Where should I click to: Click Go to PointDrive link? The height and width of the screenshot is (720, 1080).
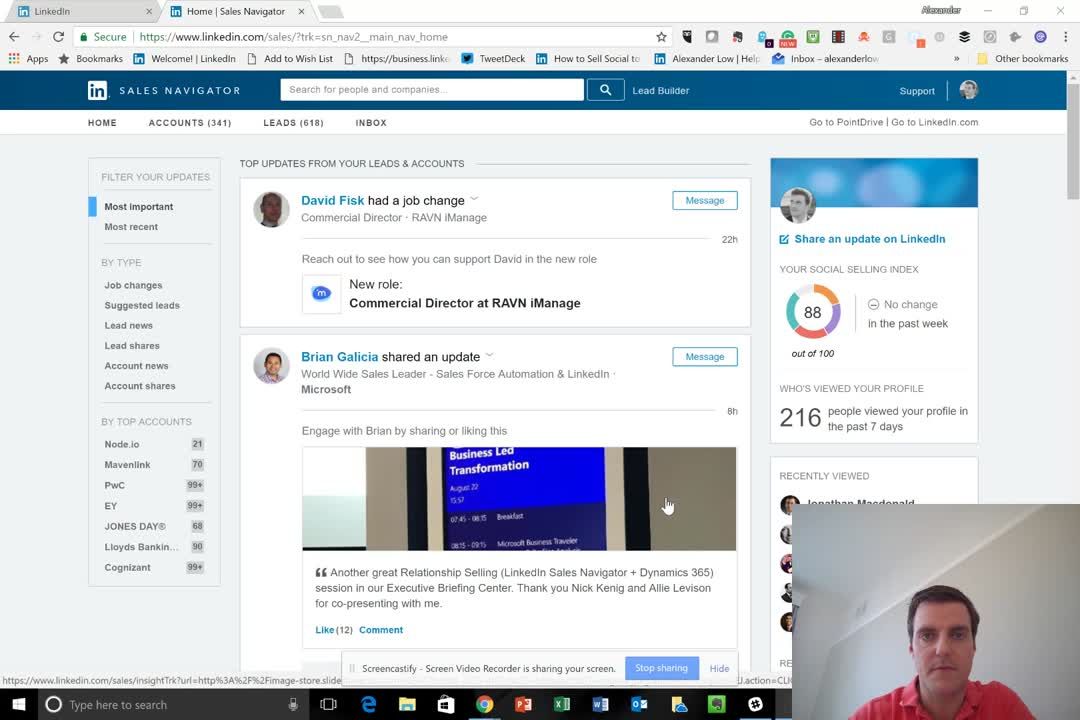[x=846, y=122]
